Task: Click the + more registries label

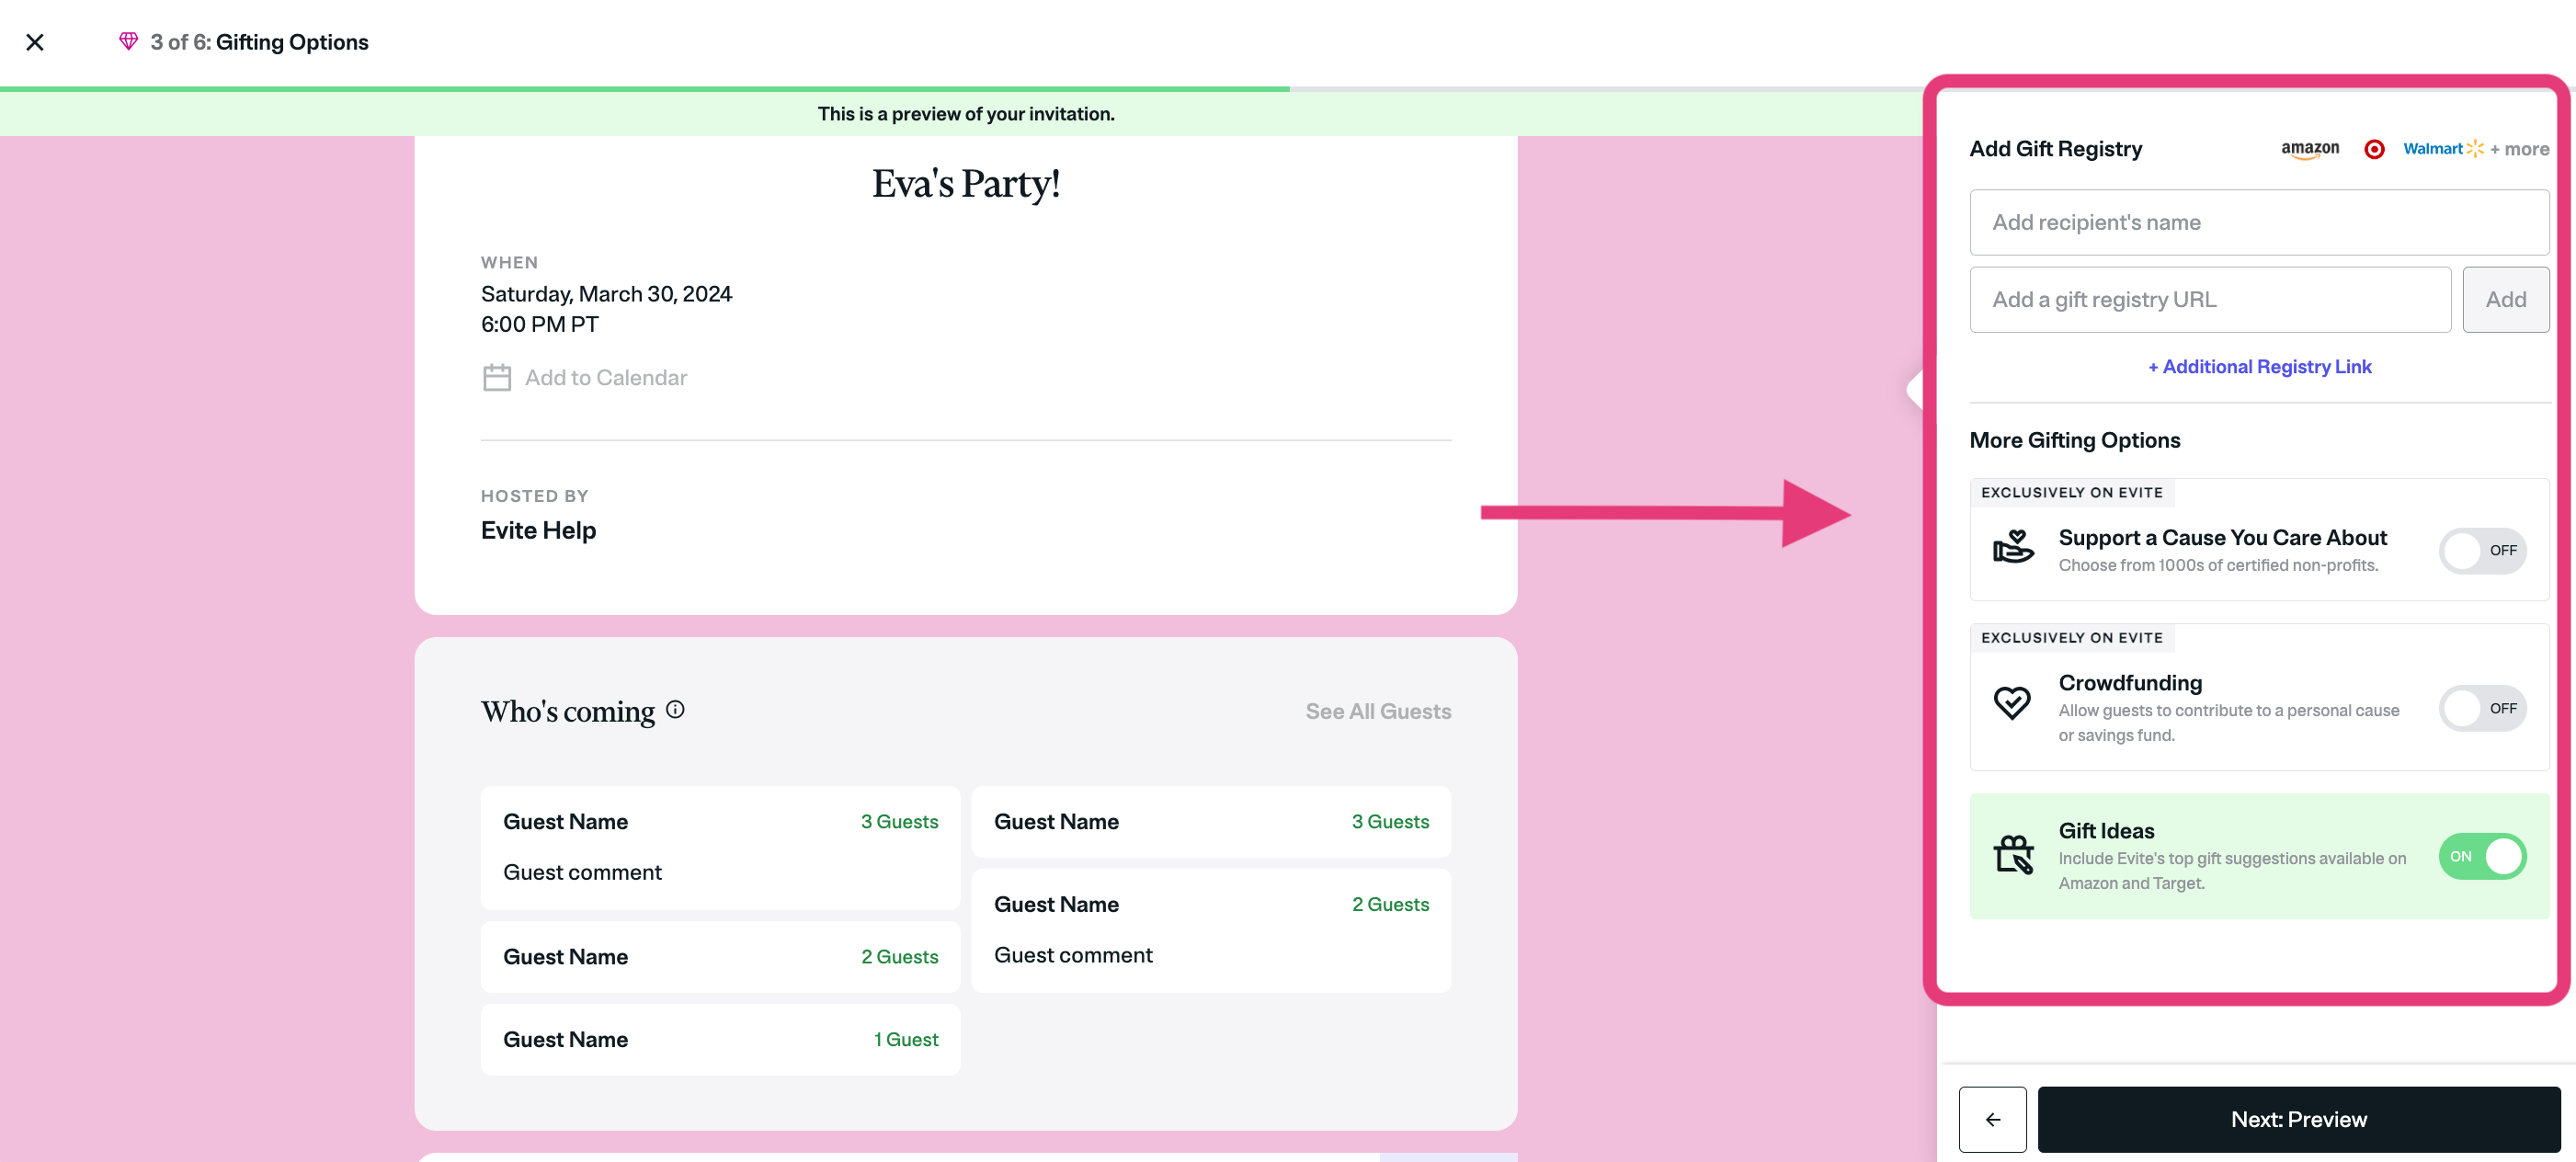Action: (x=2520, y=149)
